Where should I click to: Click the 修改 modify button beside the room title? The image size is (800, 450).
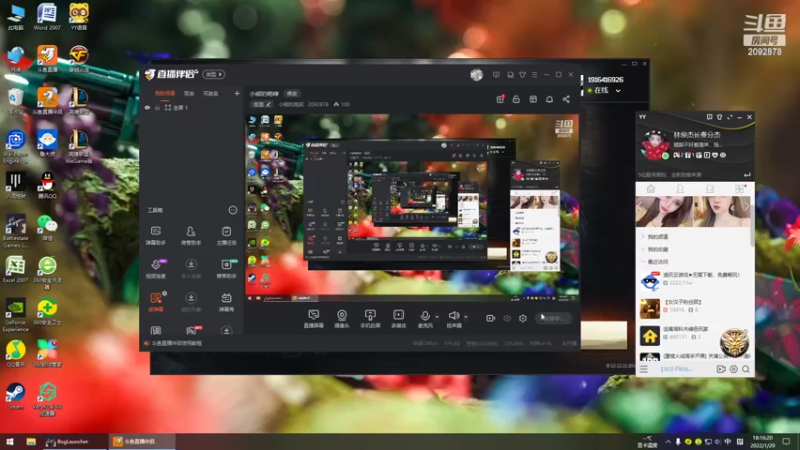tap(292, 94)
